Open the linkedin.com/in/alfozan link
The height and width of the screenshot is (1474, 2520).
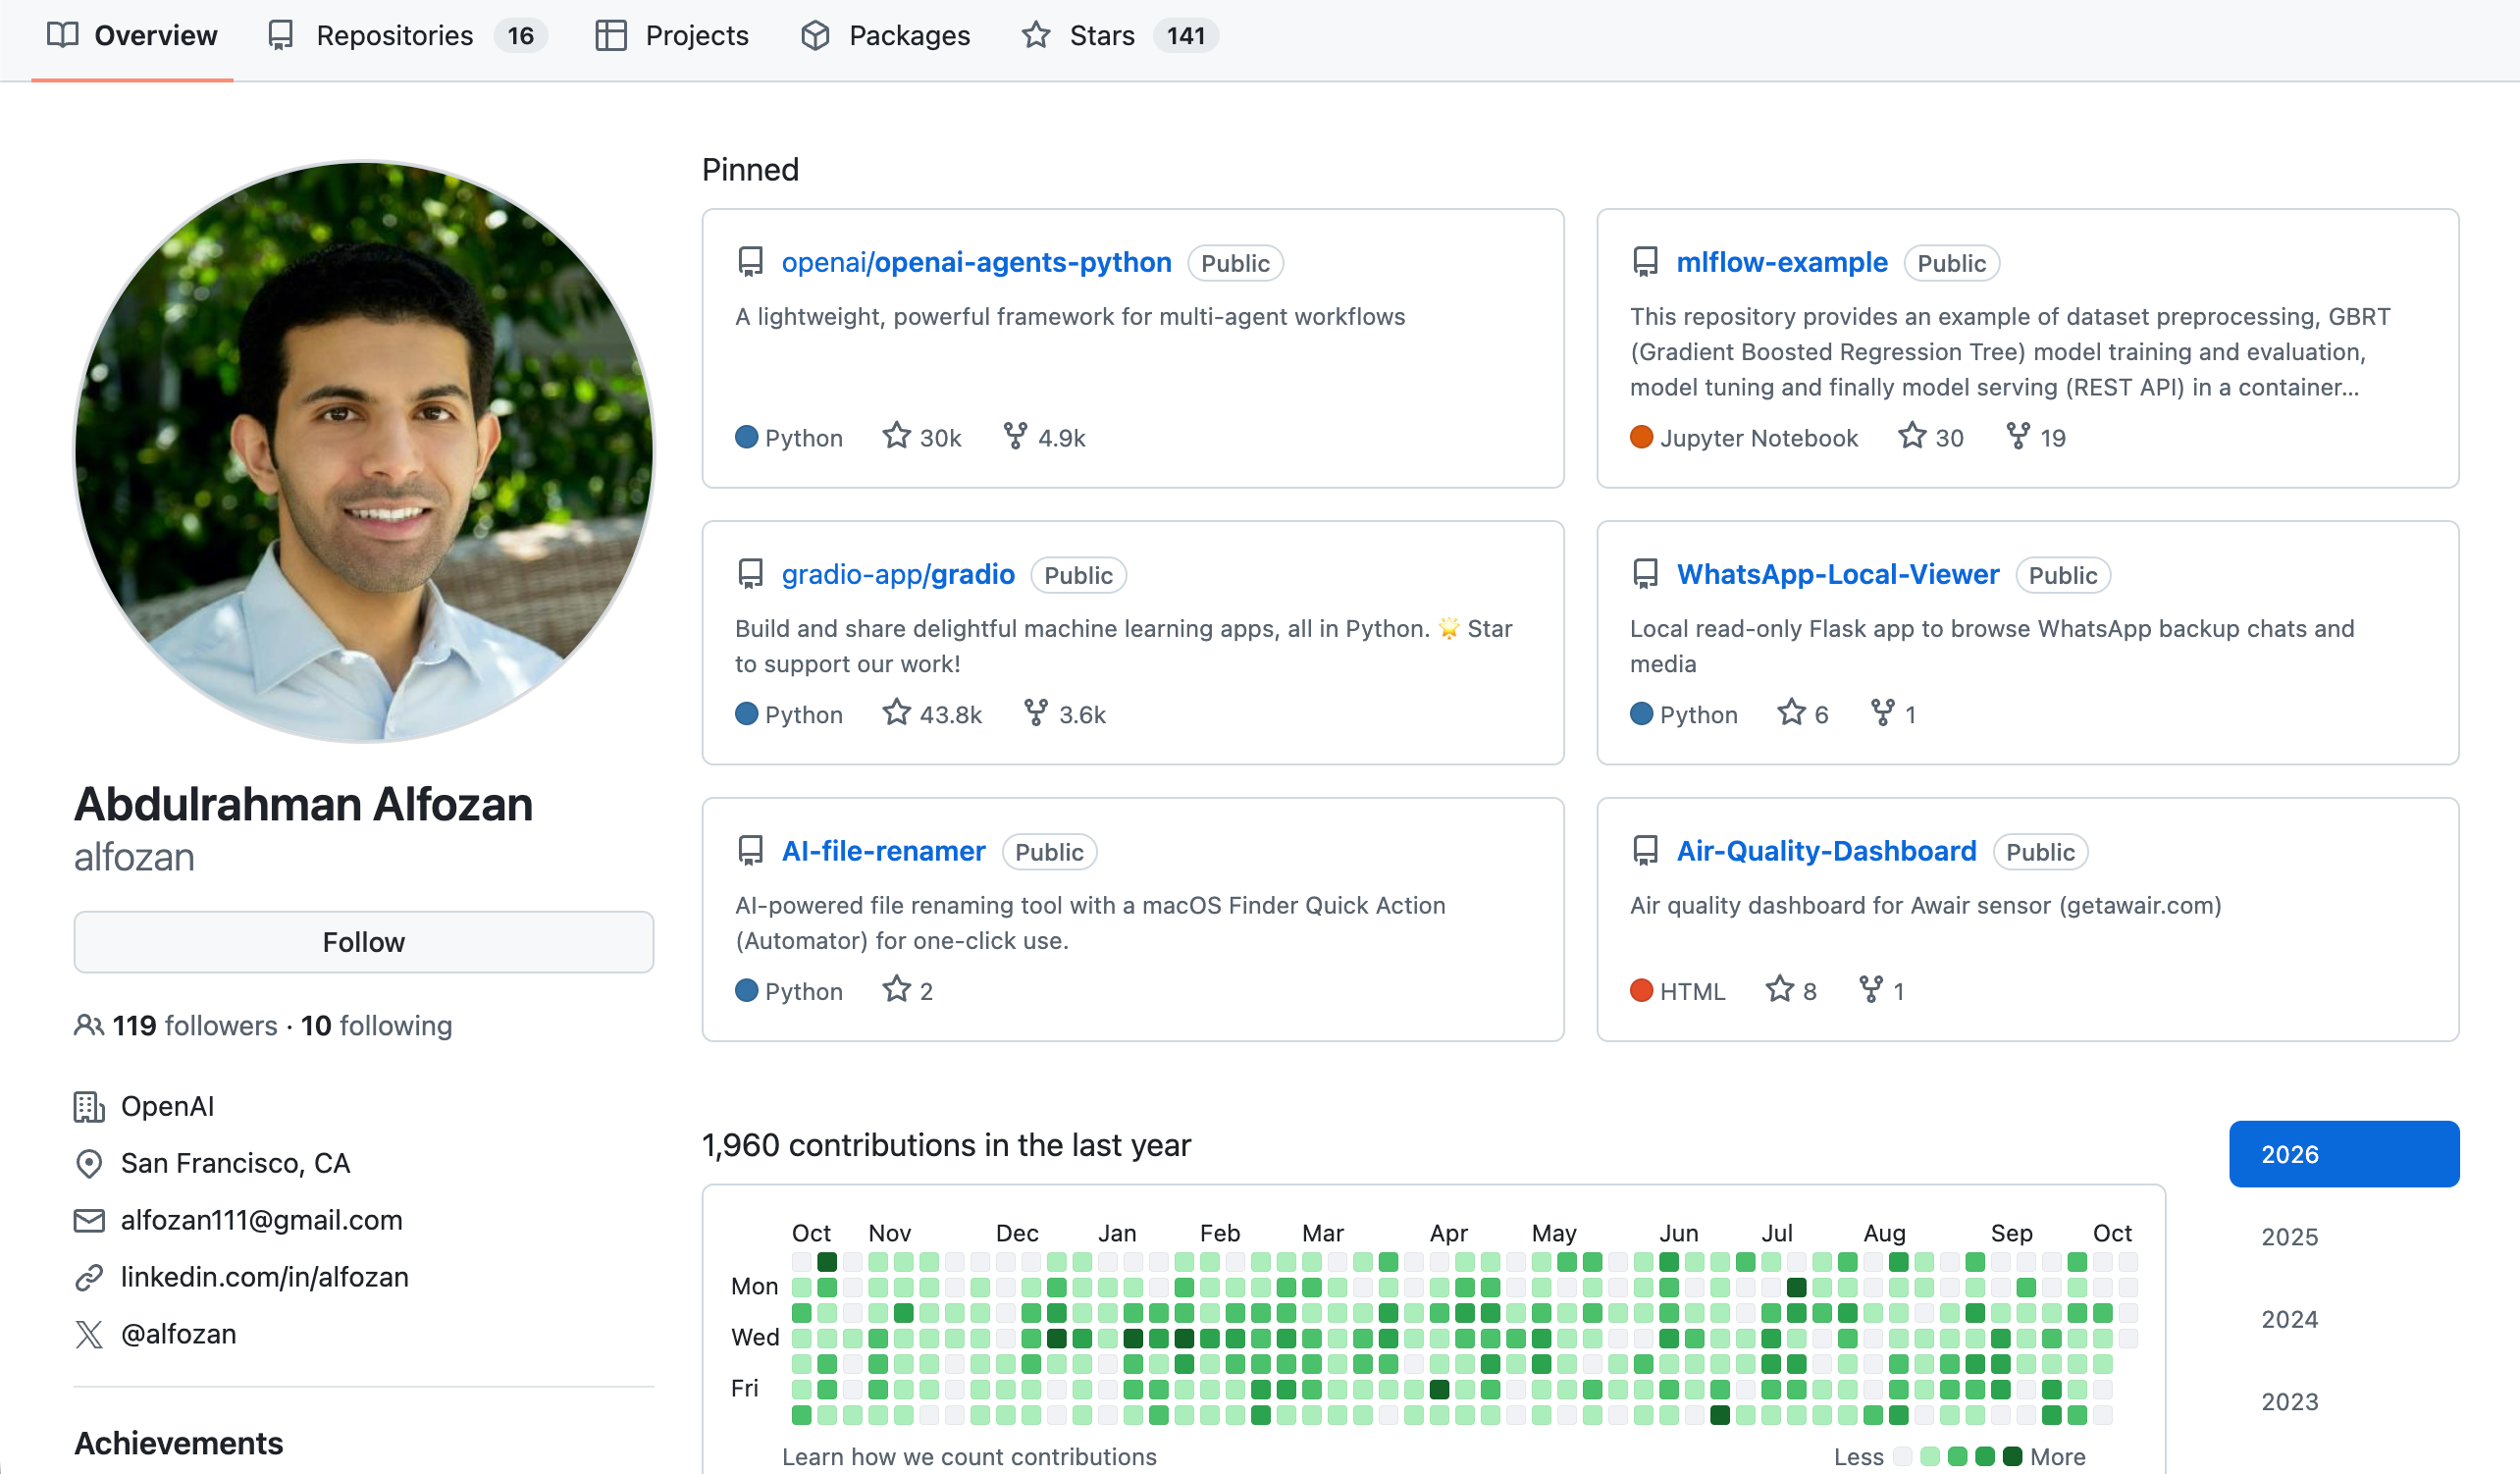point(265,1277)
